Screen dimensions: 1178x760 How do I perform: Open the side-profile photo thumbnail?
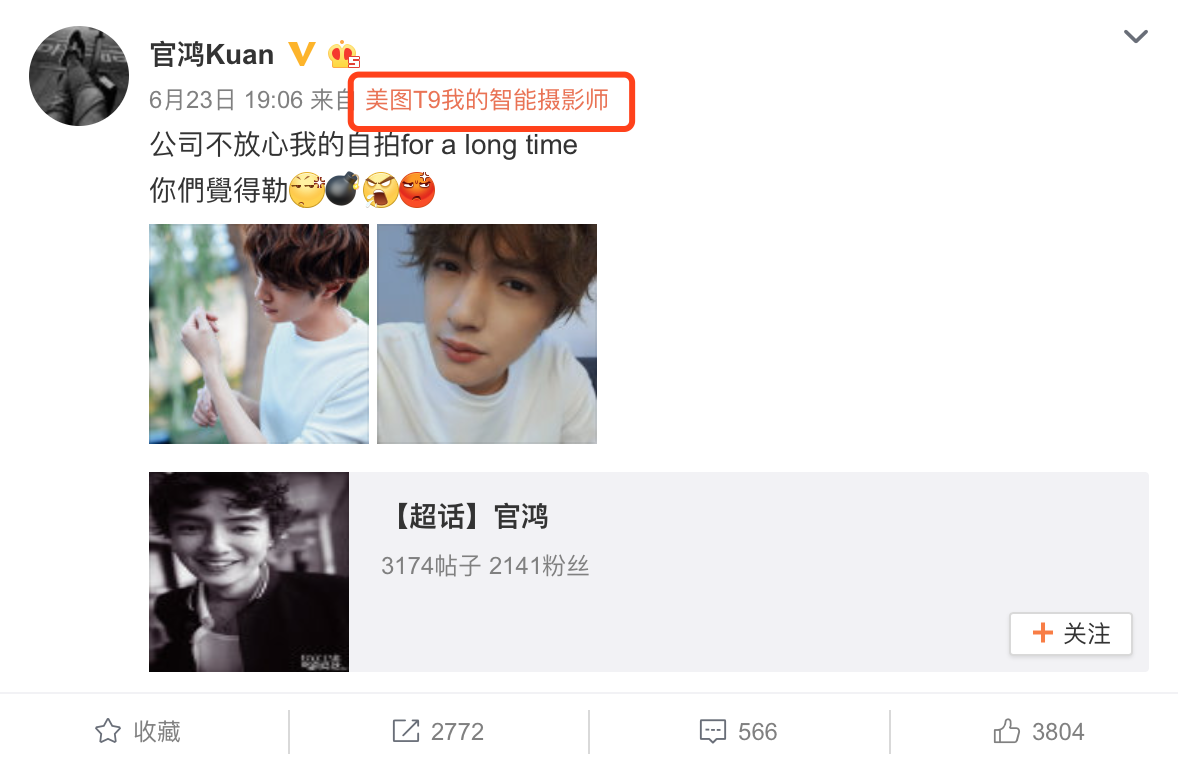(x=258, y=333)
